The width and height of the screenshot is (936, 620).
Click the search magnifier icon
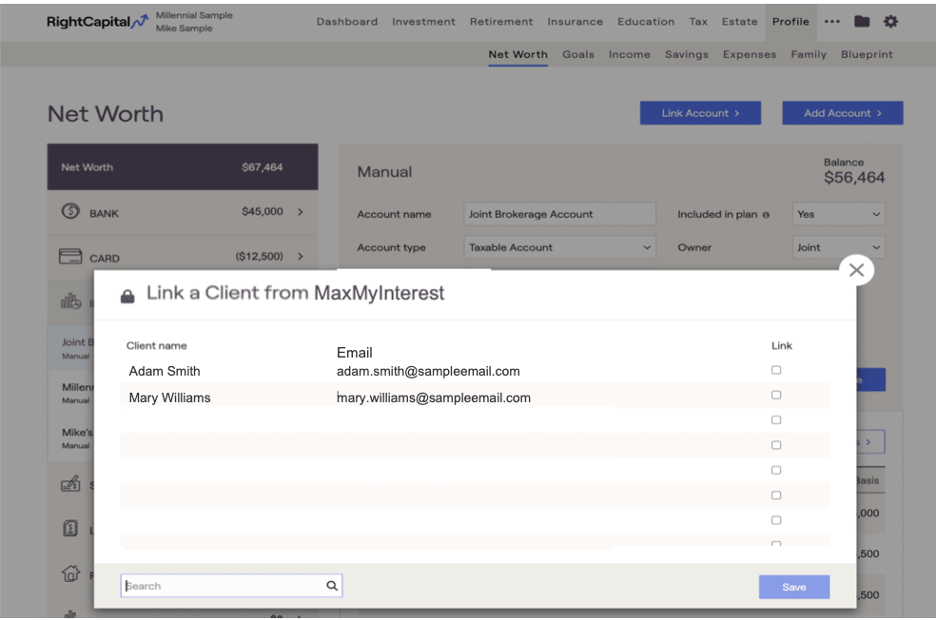(332, 586)
